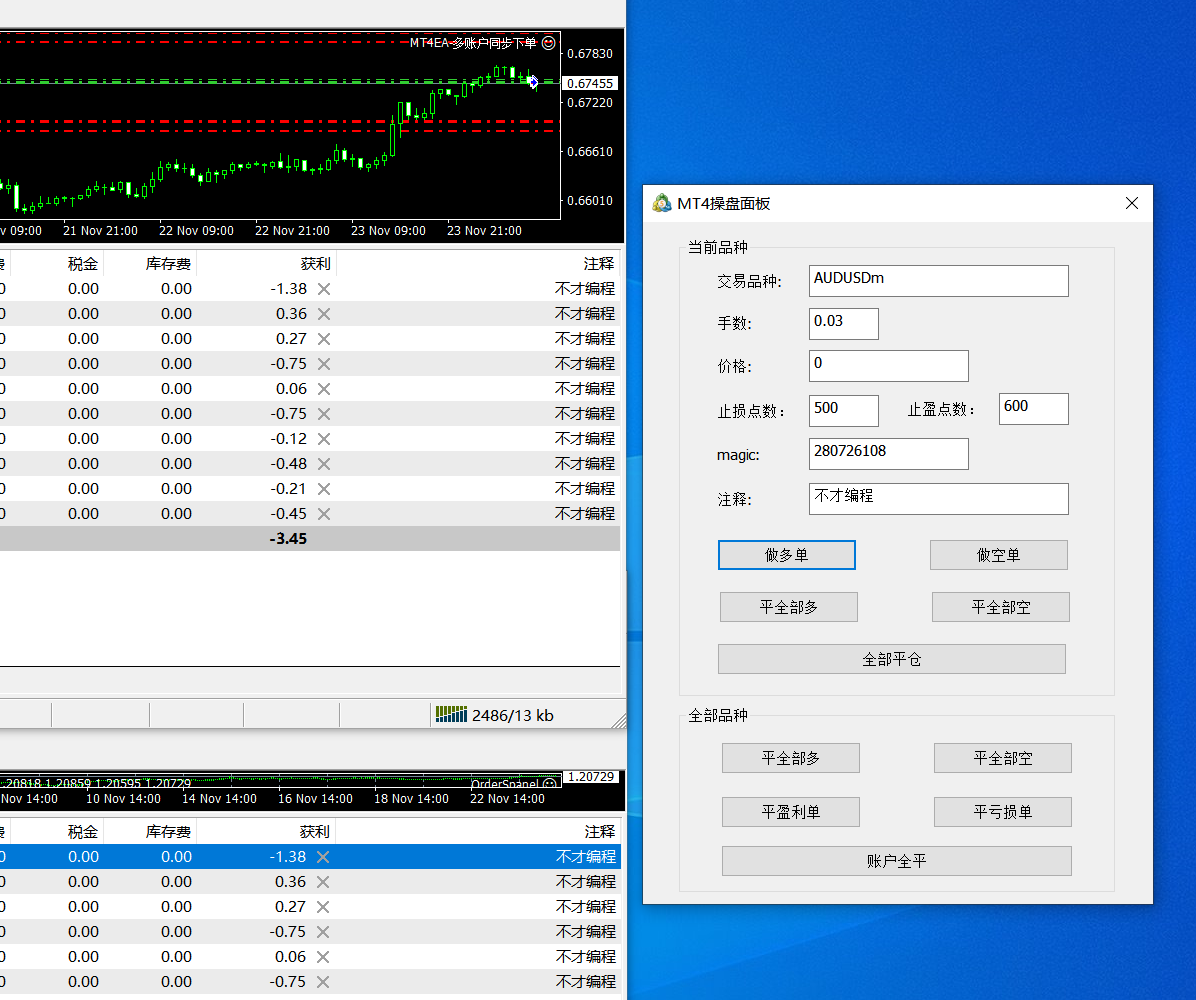Click 平全部空 under 全部品种
Screen dimensions: 1196x1000
(1003, 758)
